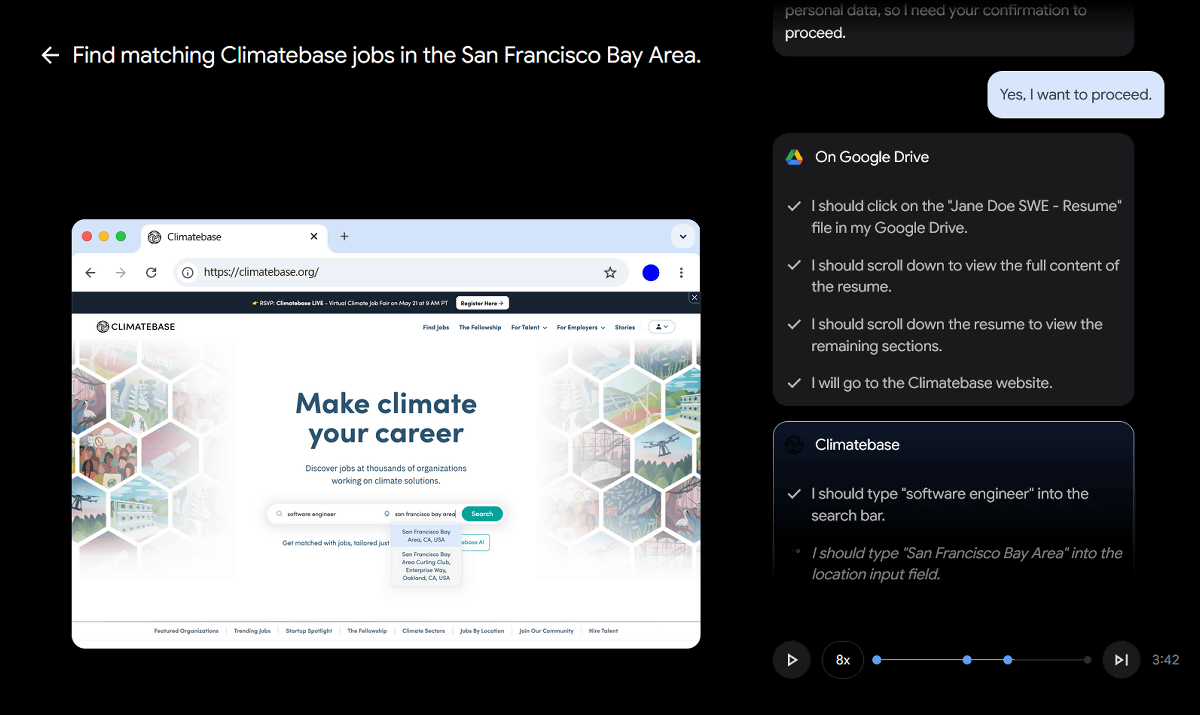The height and width of the screenshot is (715, 1200).
Task: Click step about typing San Francisco Bay Area
Action: [967, 564]
